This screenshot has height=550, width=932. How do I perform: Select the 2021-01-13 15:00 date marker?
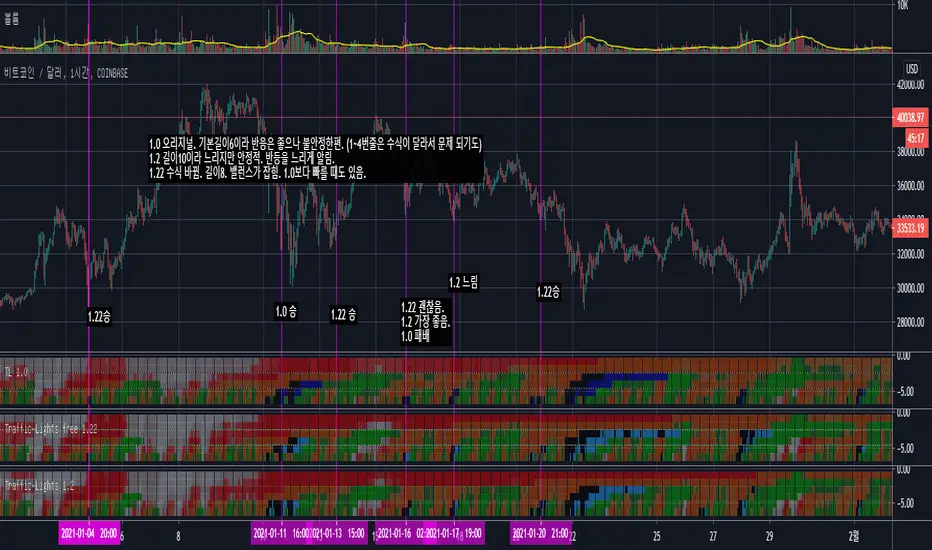point(338,533)
